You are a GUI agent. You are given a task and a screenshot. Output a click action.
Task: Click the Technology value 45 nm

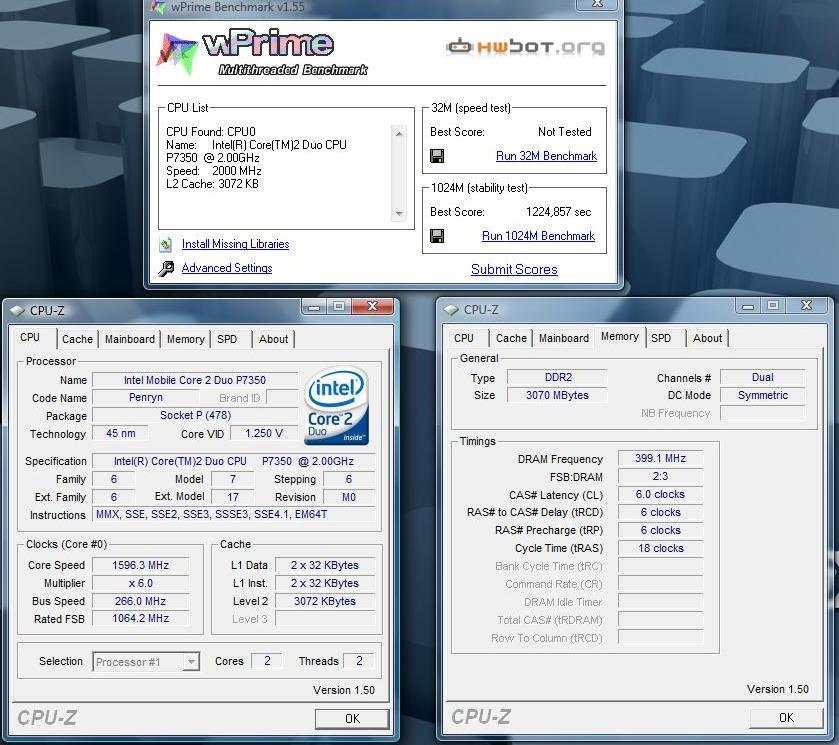pyautogui.click(x=120, y=433)
